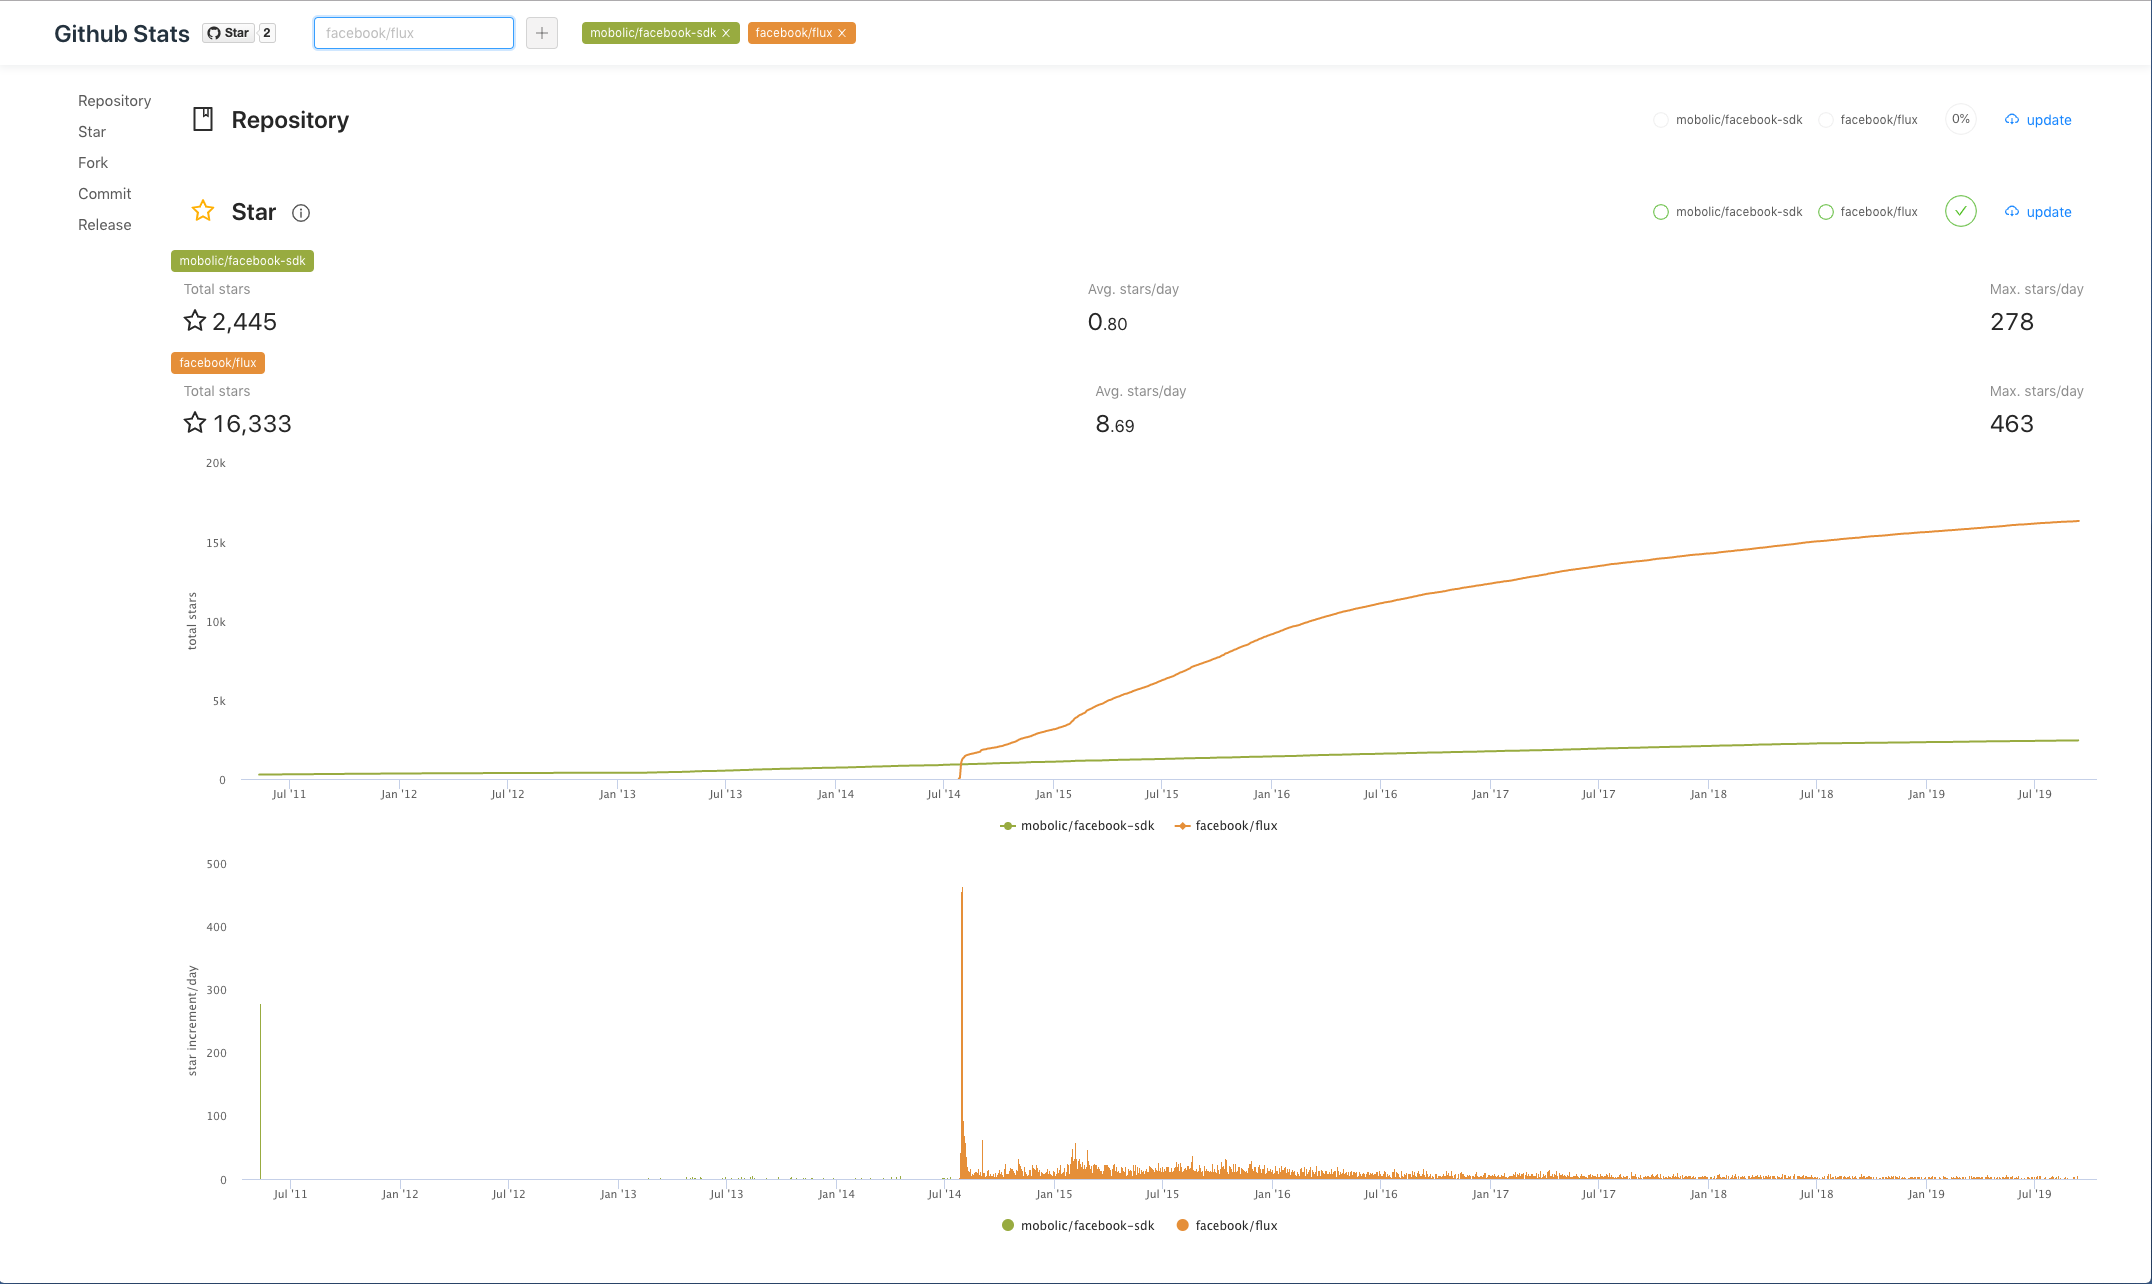Viewport: 2152px width, 1284px height.
Task: Click update in the Star section
Action: (x=2038, y=212)
